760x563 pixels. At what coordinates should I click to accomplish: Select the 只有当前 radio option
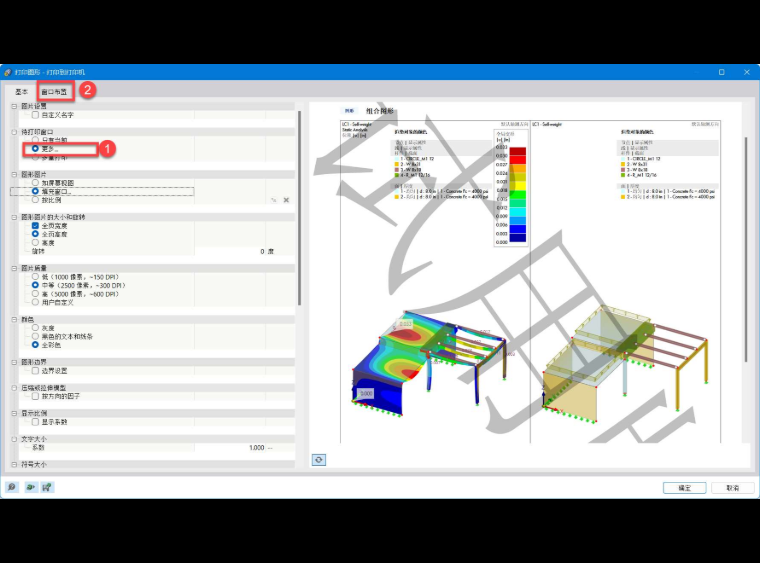35,140
